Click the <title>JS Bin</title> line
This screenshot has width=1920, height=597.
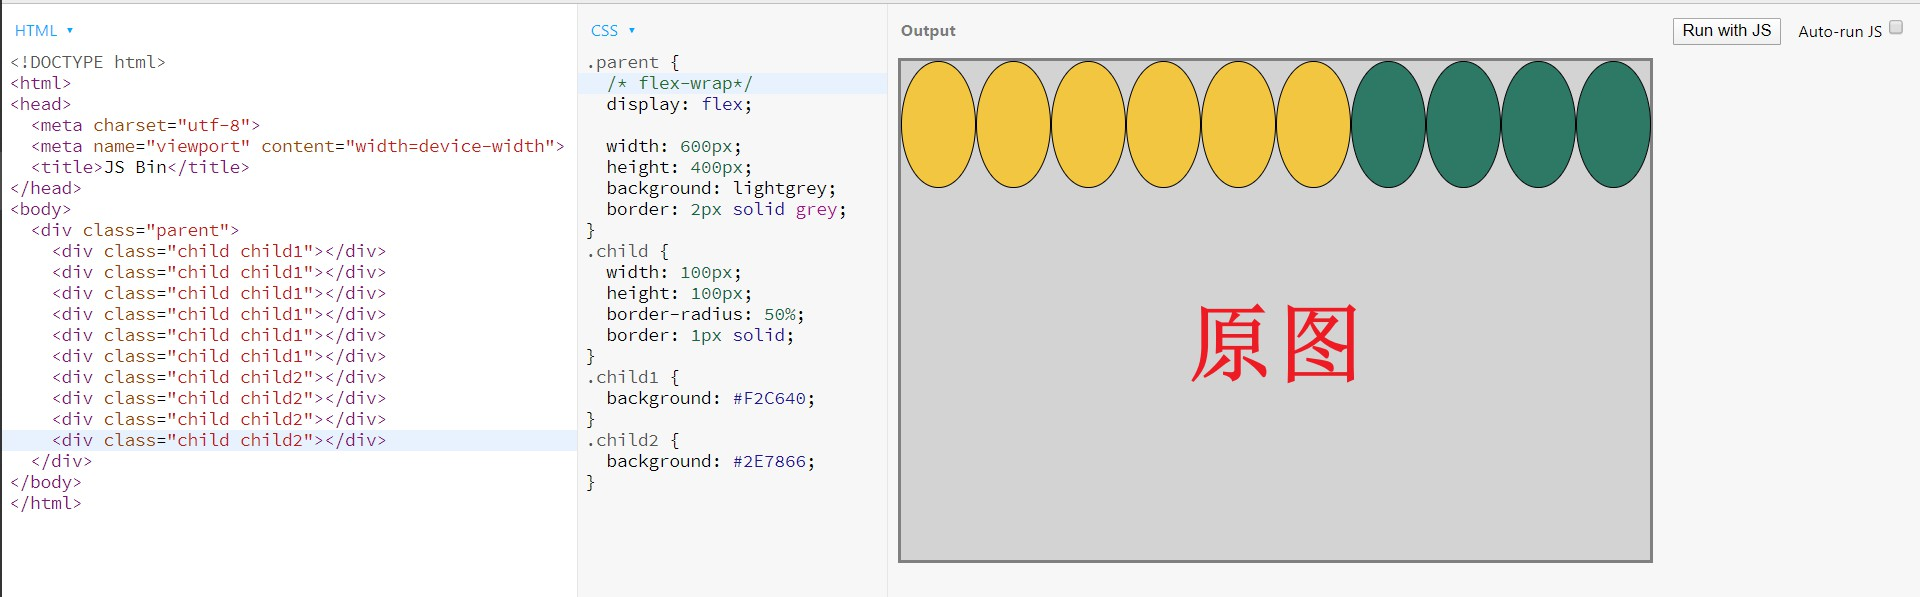140,167
